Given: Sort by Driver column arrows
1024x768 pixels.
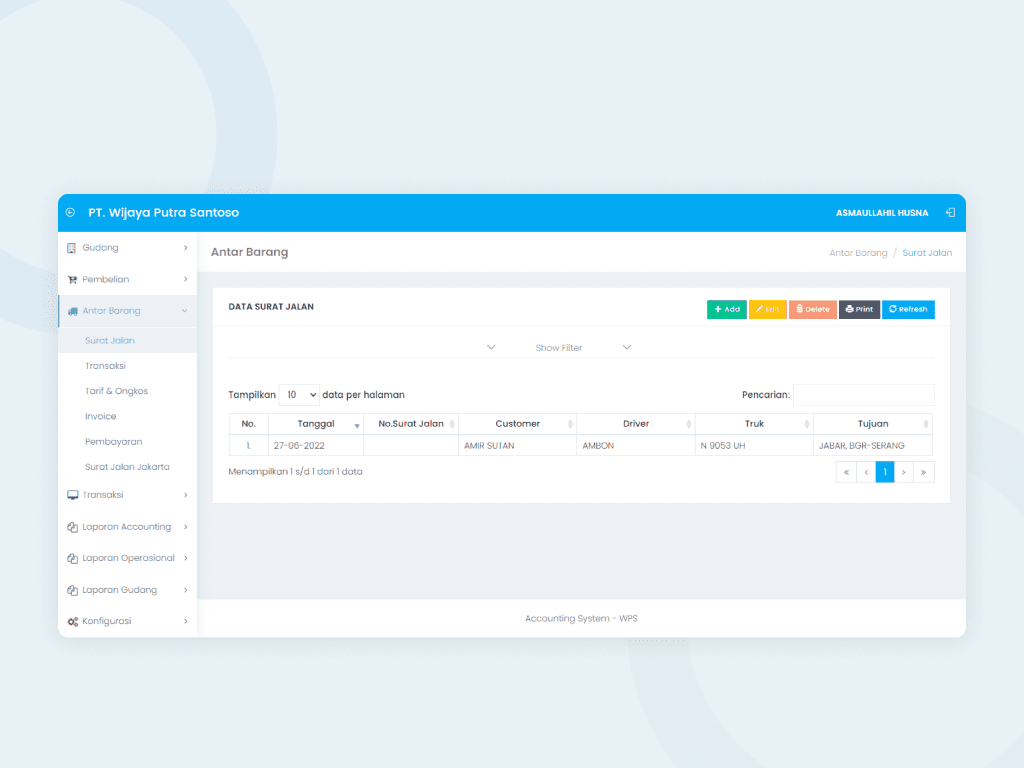Looking at the screenshot, I should [688, 424].
